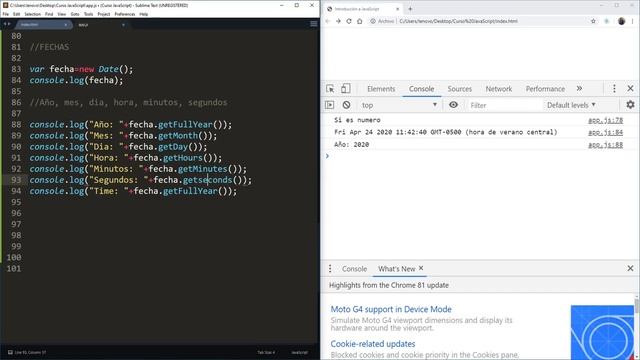
Task: Open Sublime Text Find menu
Action: click(x=49, y=14)
